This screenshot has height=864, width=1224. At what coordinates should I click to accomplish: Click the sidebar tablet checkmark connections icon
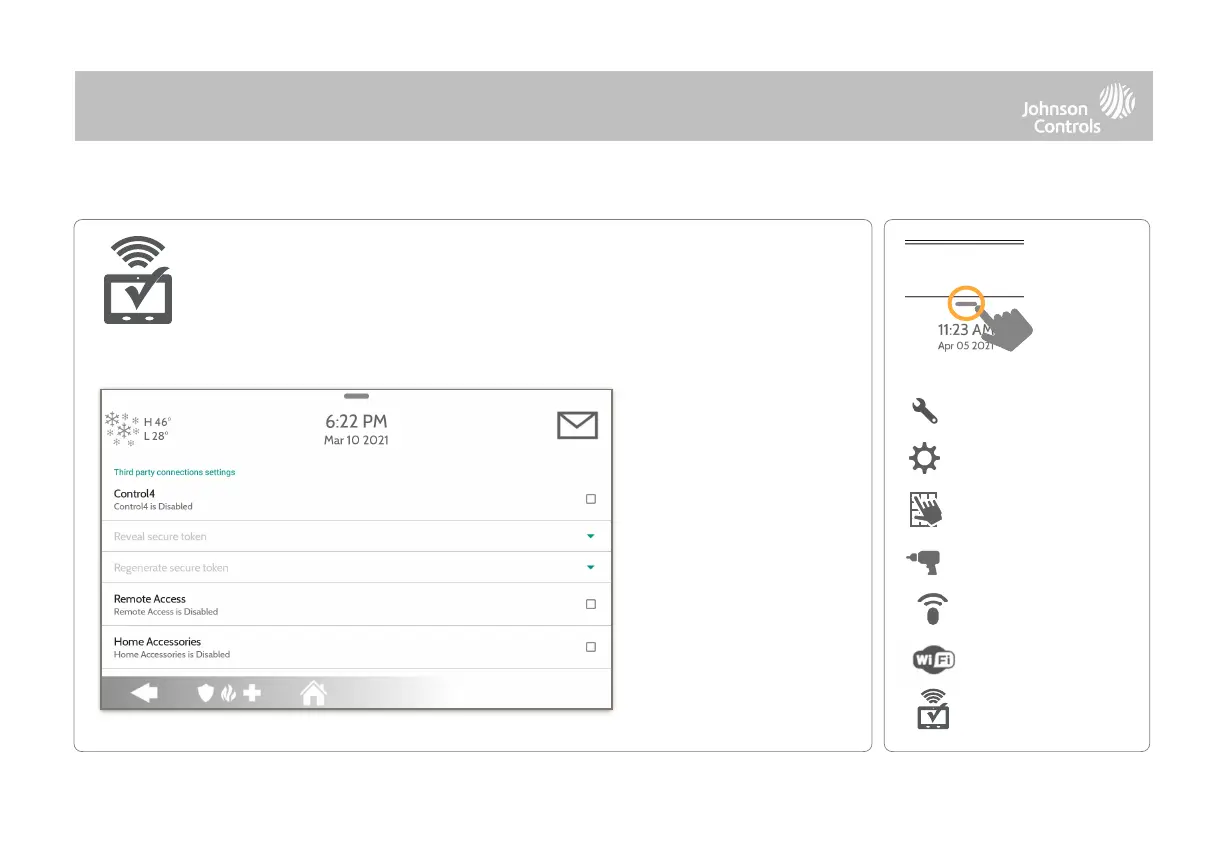pyautogui.click(x=933, y=708)
